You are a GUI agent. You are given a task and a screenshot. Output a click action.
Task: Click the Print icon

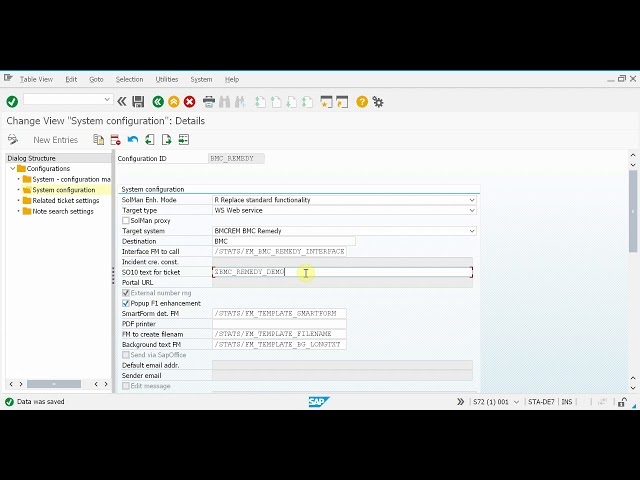tap(209, 102)
